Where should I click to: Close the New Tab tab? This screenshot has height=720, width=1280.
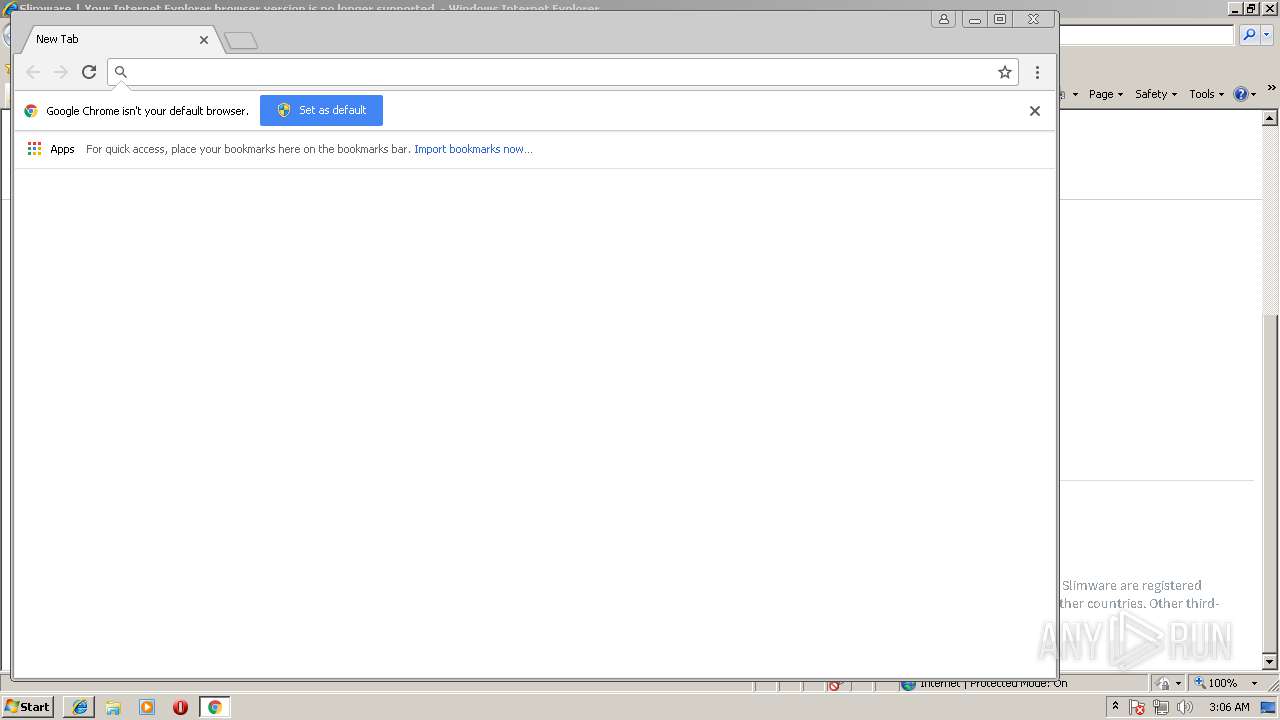point(204,40)
